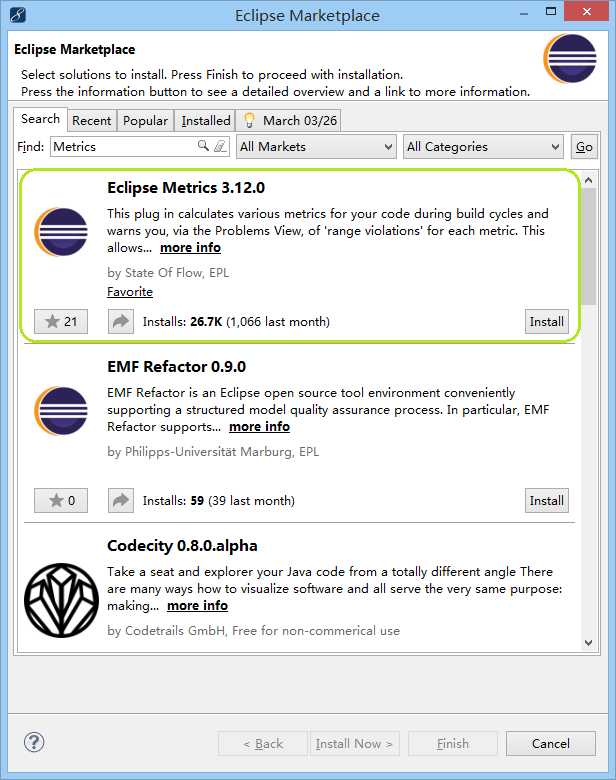Click the share arrow for Eclipse Metrics
This screenshot has height=780, width=616.
[x=121, y=321]
